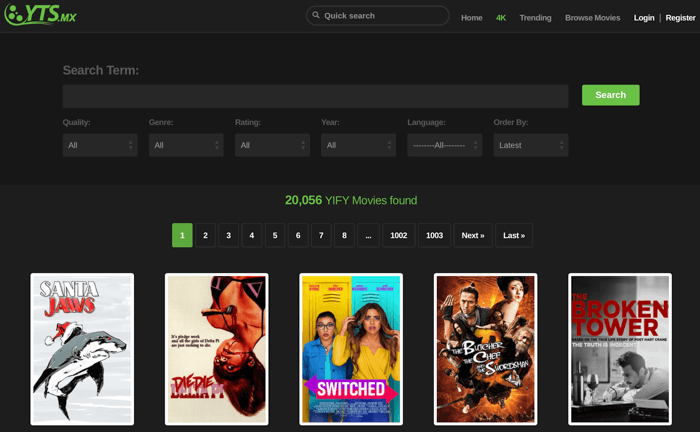Go to page 4
Viewport: 700px width, 432px height.
pos(252,235)
